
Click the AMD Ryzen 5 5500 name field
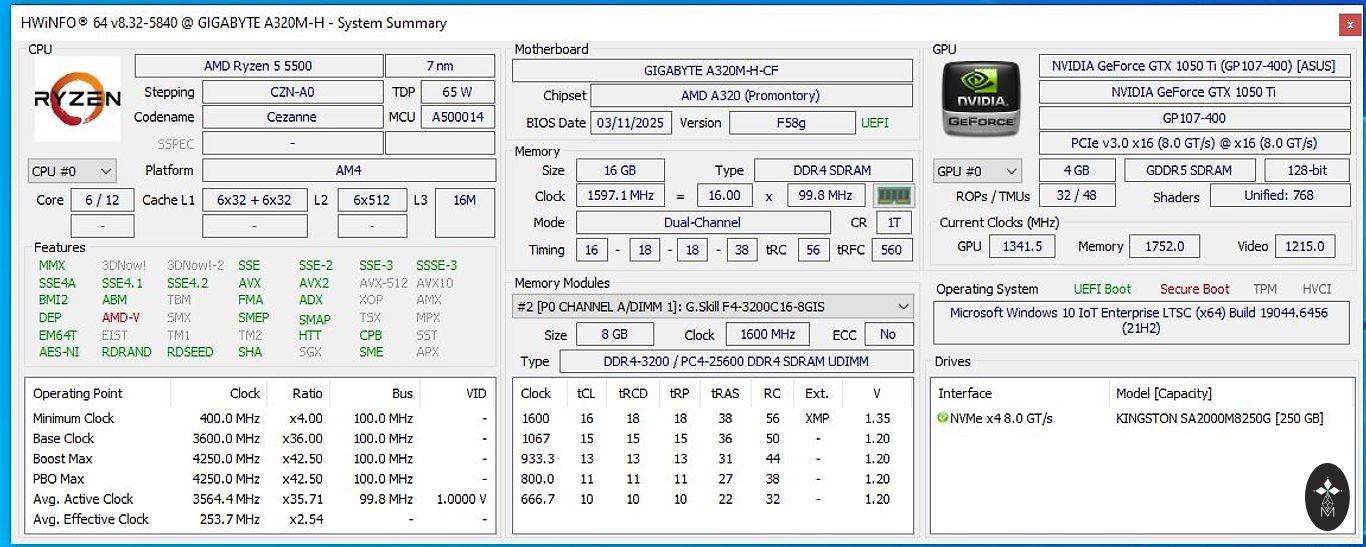258,66
